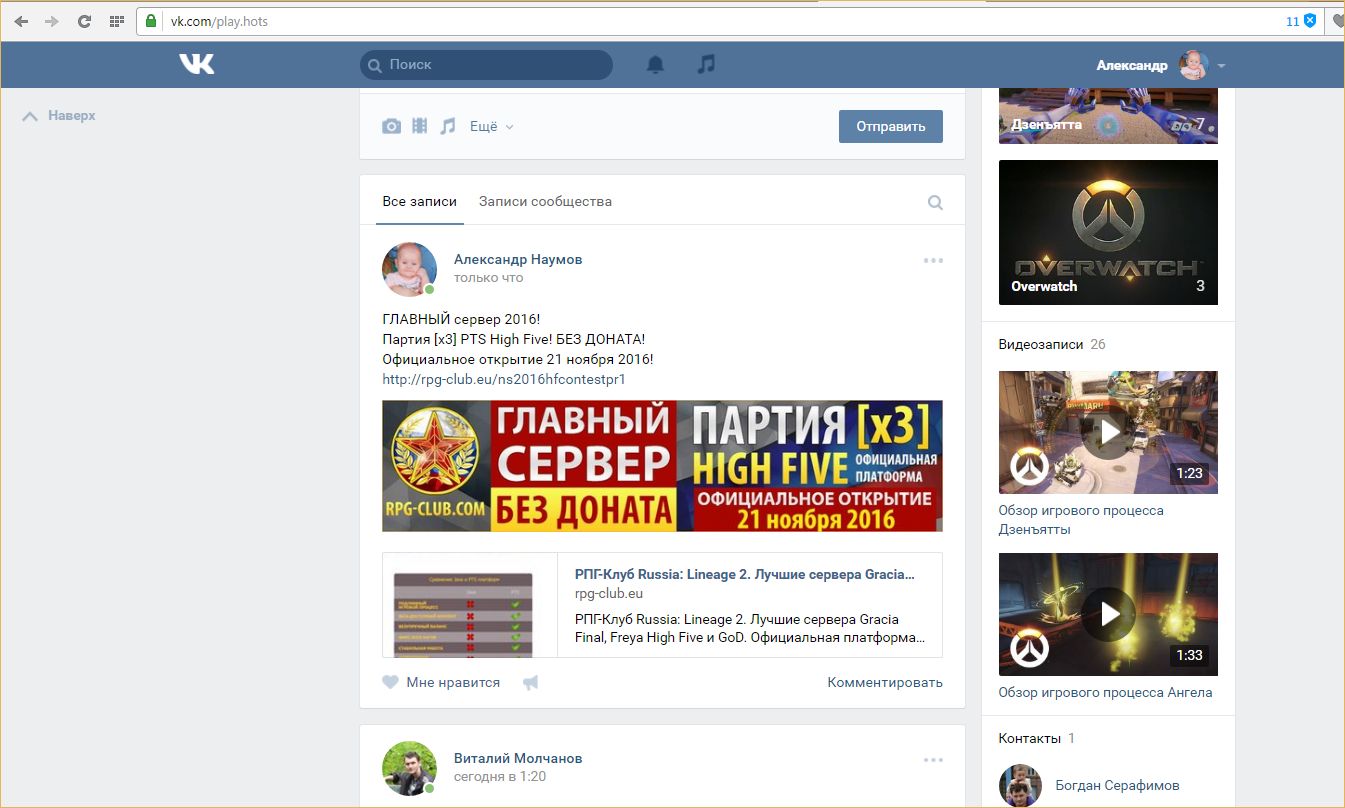This screenshot has width=1345, height=808.
Task: Attach audio with the note icon
Action: [448, 126]
